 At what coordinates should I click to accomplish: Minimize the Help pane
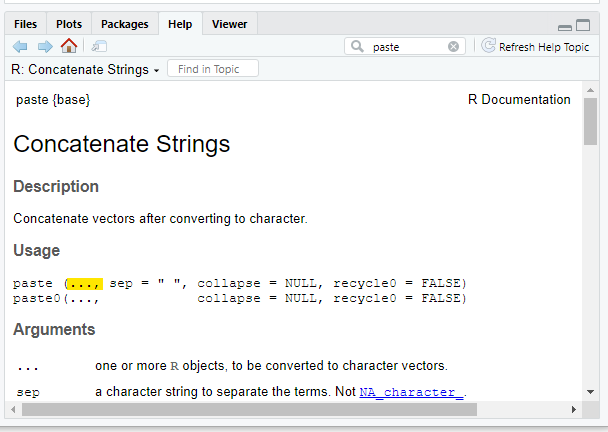[565, 27]
